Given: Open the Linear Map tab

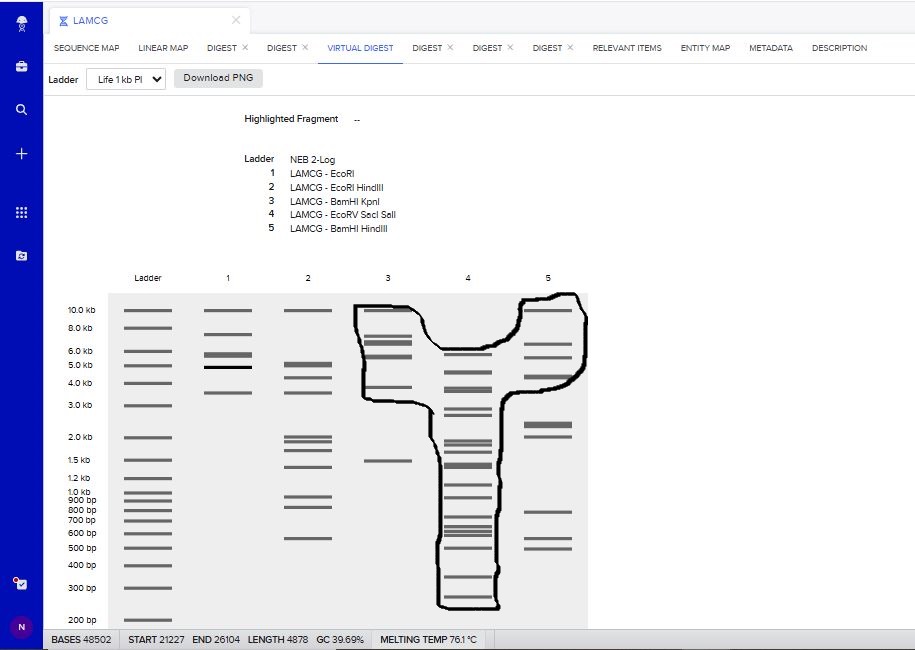Looking at the screenshot, I should tap(163, 48).
